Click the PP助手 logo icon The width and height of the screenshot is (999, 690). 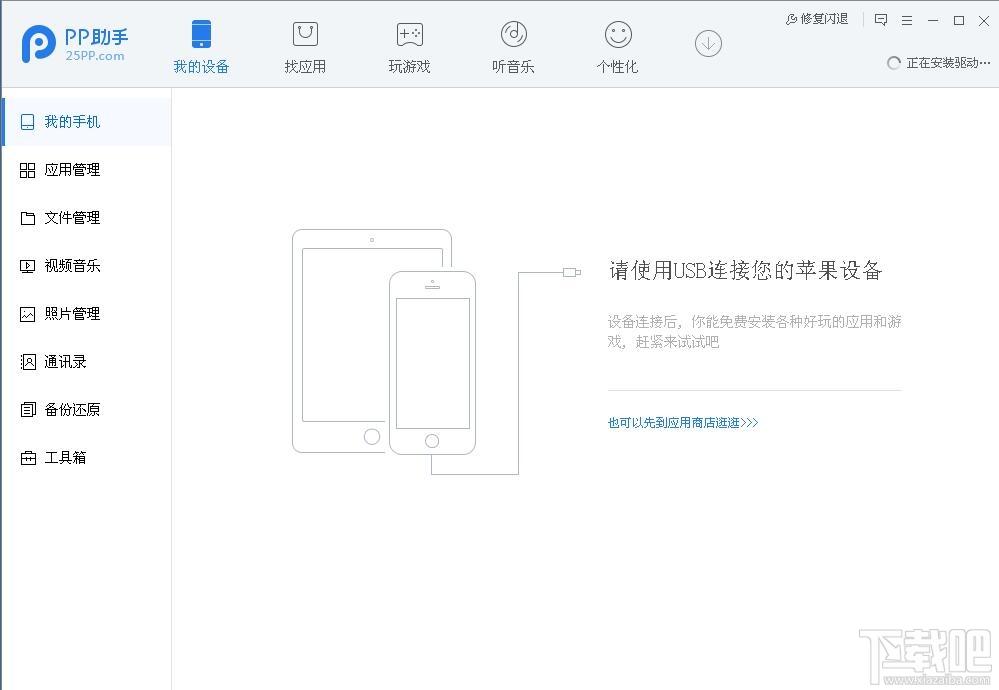pos(38,43)
